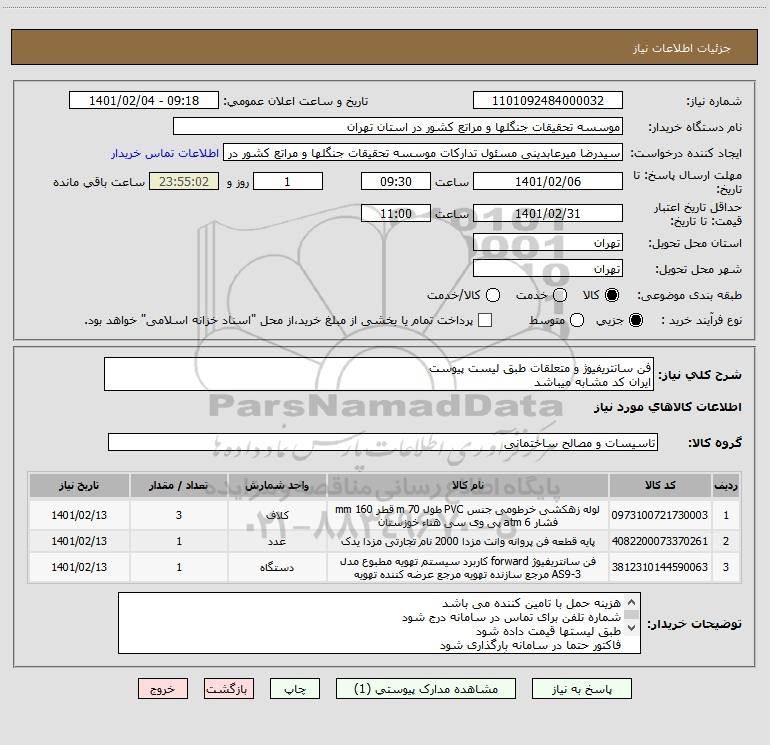The height and width of the screenshot is (745, 770).
Task: Select the جزیی purchase type radio
Action: pos(635,320)
